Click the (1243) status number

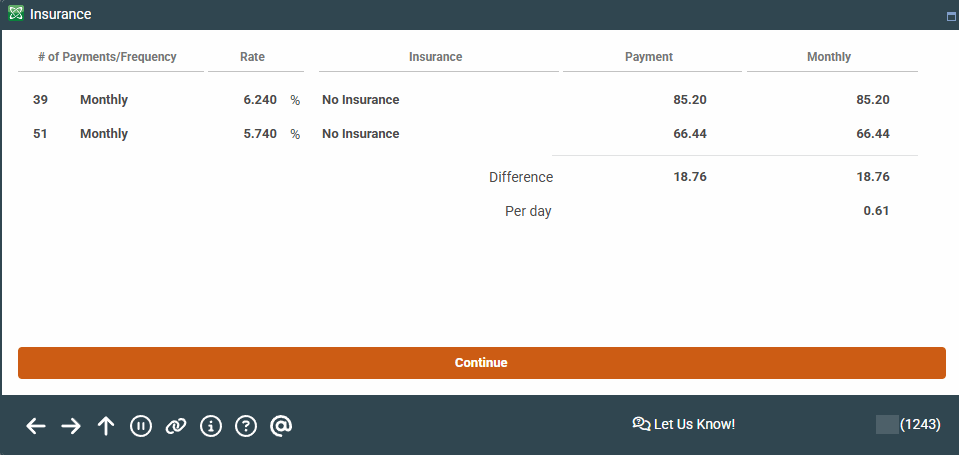[x=920, y=424]
